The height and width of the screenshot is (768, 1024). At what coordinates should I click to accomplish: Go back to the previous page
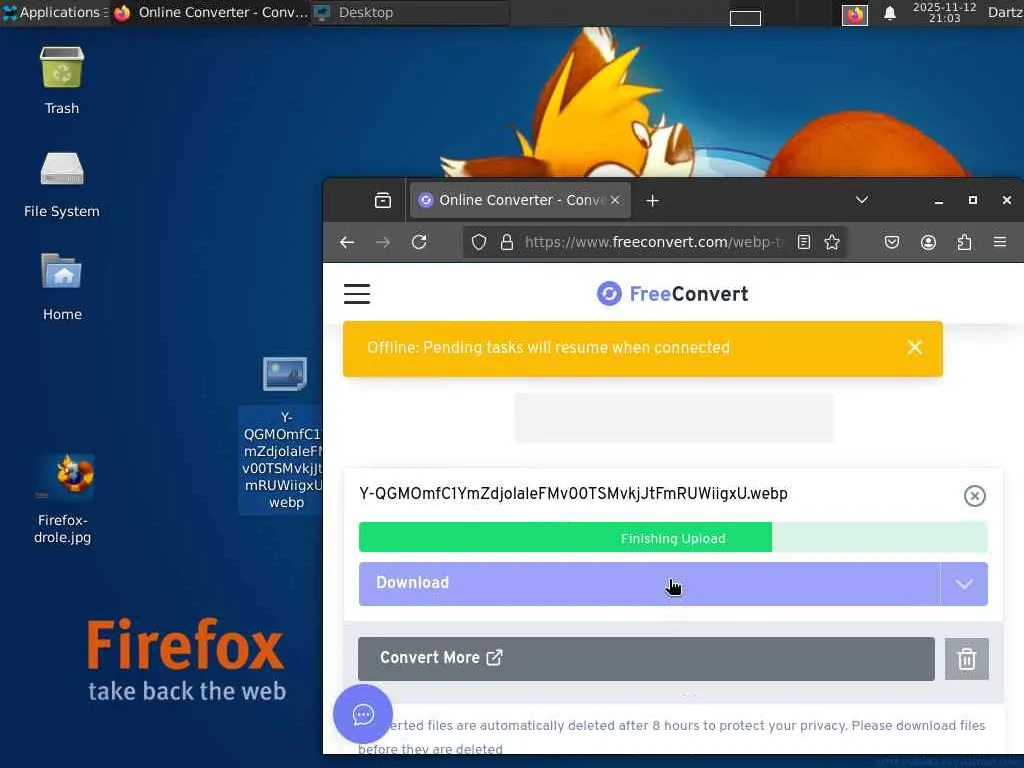coord(347,242)
